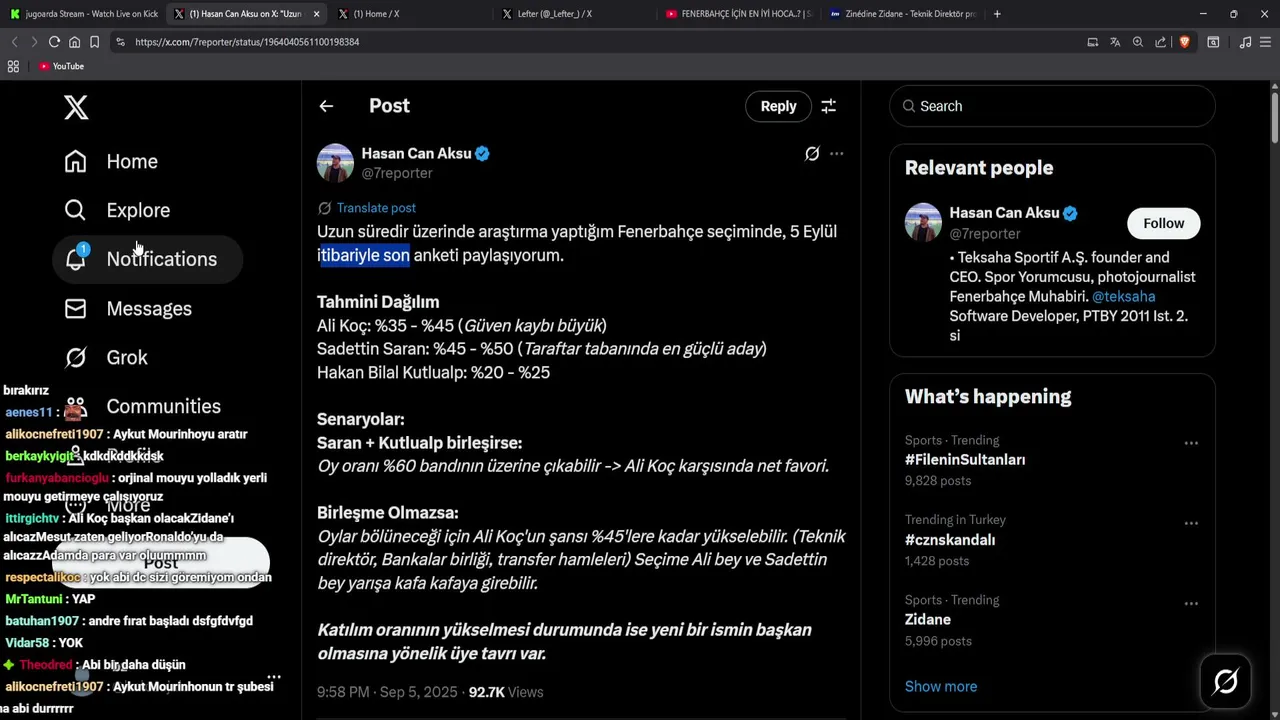Open the Zidane trending topic
Screen dimensions: 1280x720
pos(927,620)
